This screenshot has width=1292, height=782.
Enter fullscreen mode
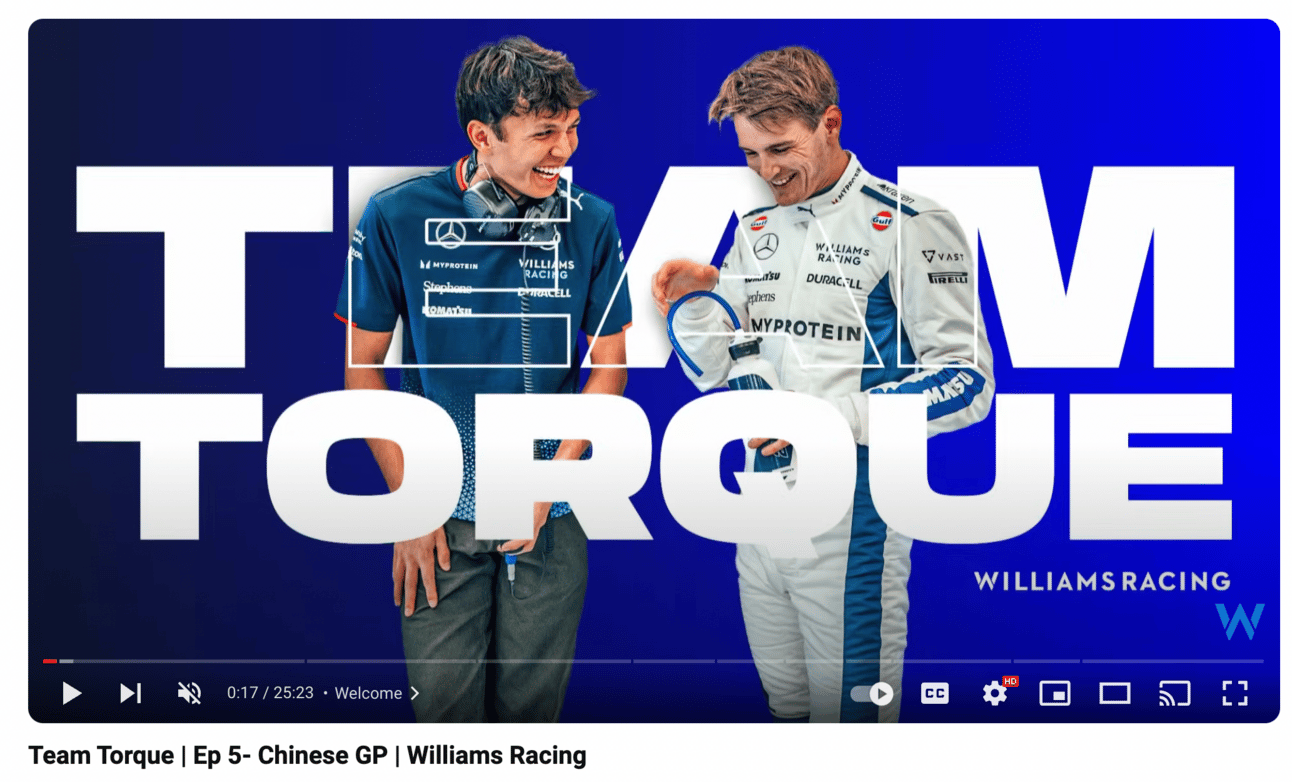(x=1235, y=693)
